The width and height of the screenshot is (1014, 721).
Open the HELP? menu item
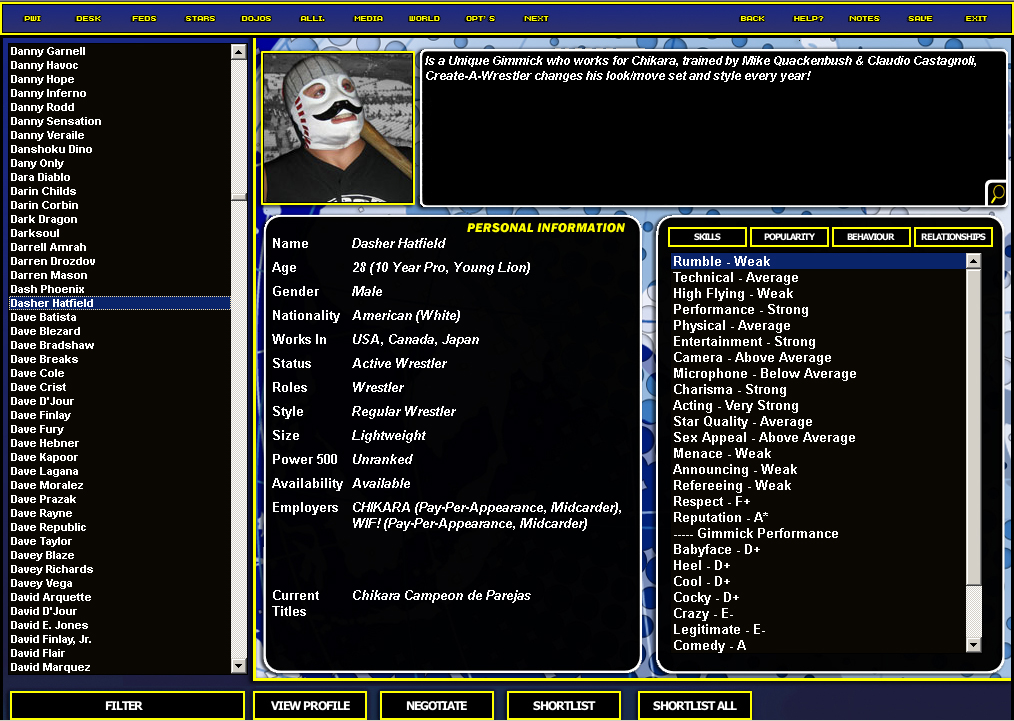click(x=808, y=18)
